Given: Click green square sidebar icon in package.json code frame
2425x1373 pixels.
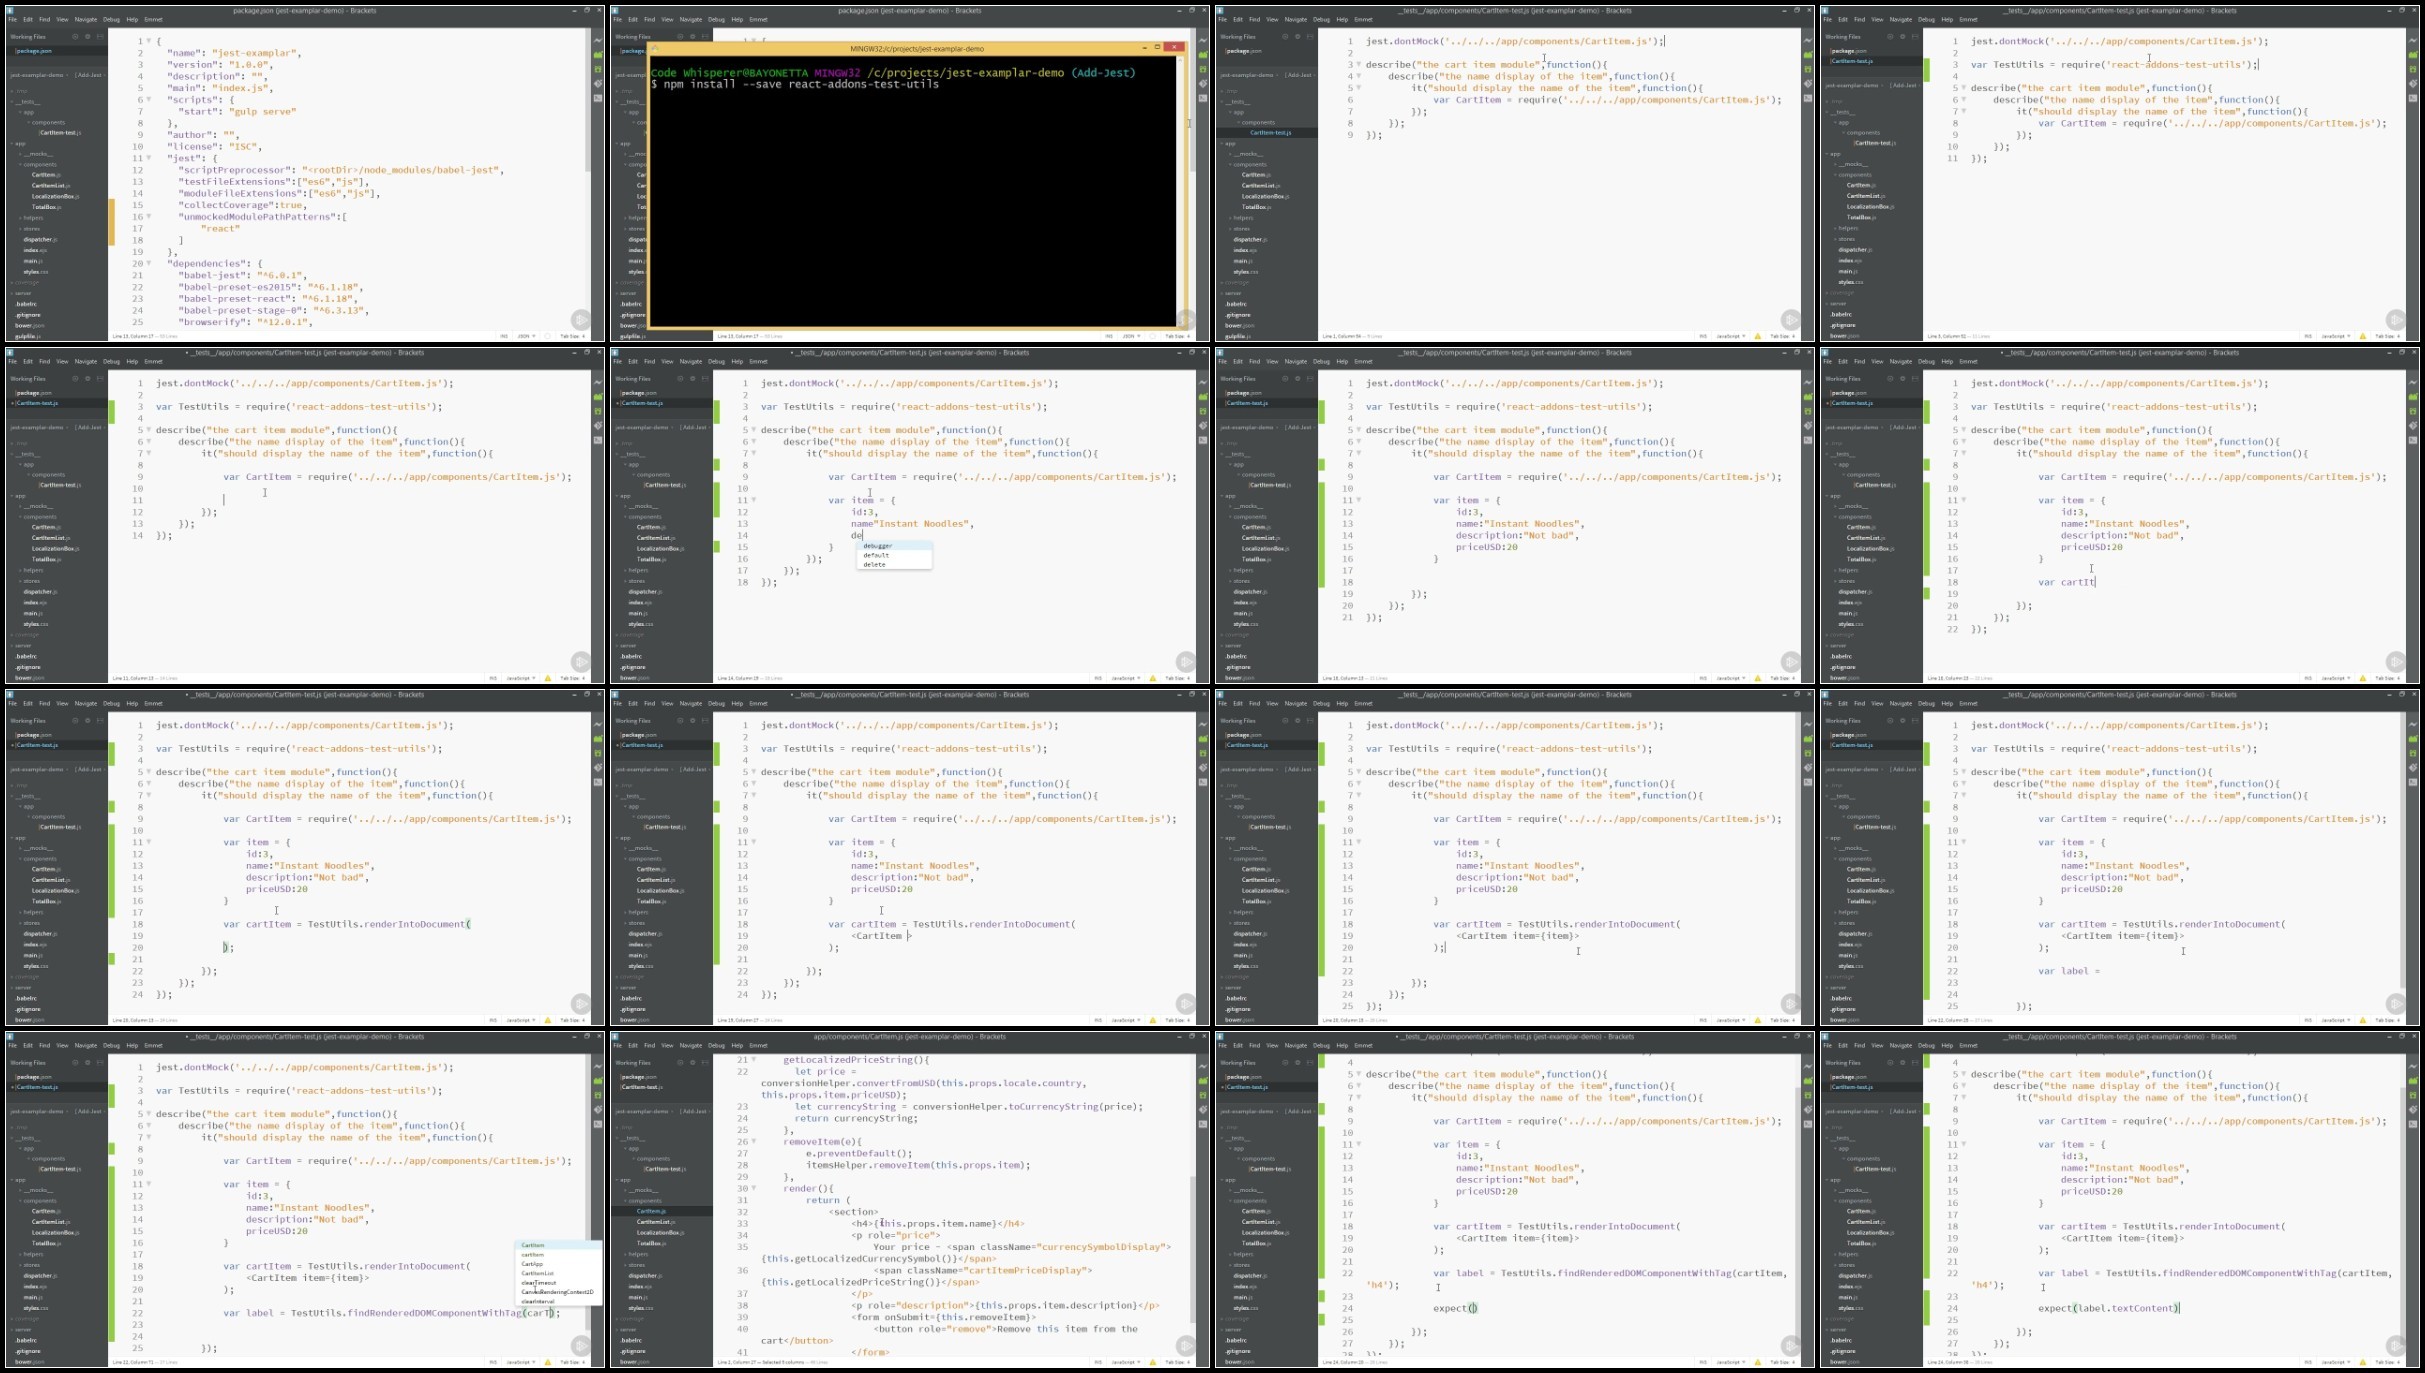Looking at the screenshot, I should click(598, 69).
